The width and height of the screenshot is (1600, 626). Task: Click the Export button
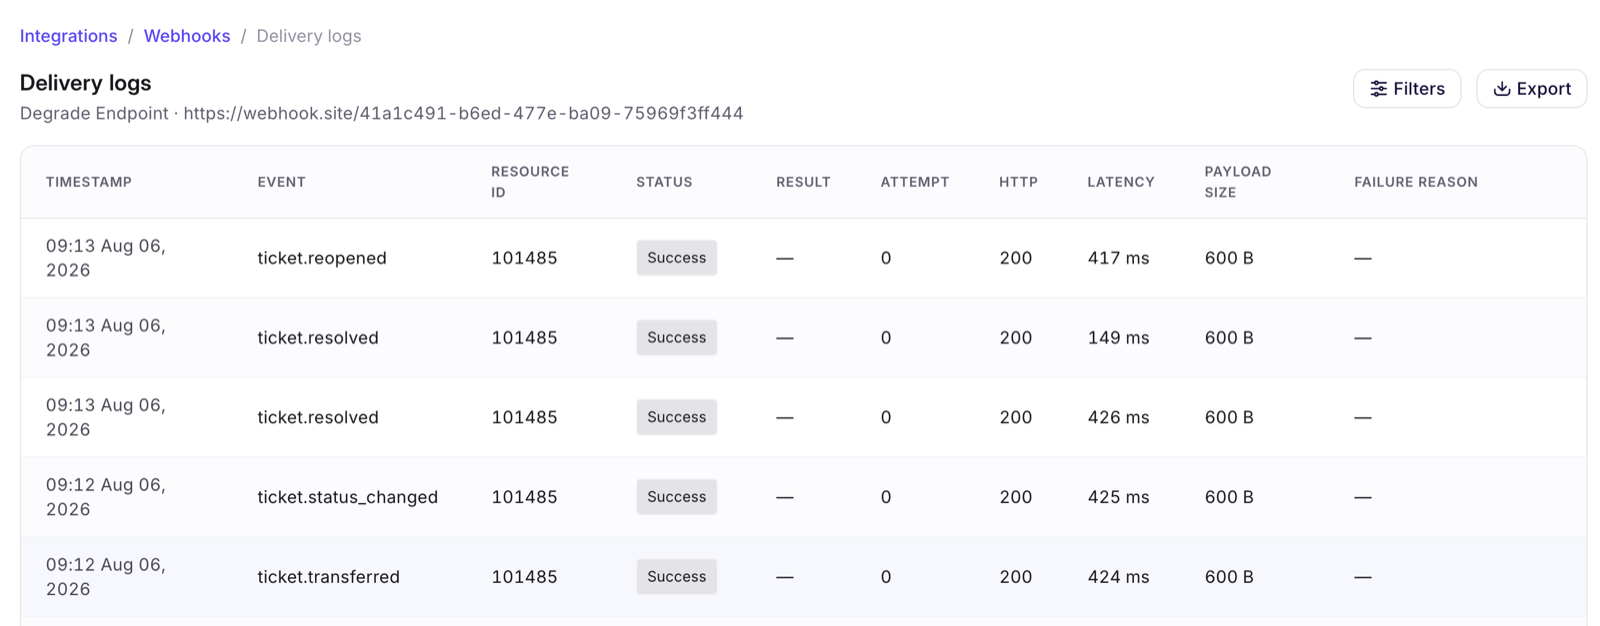click(1531, 89)
